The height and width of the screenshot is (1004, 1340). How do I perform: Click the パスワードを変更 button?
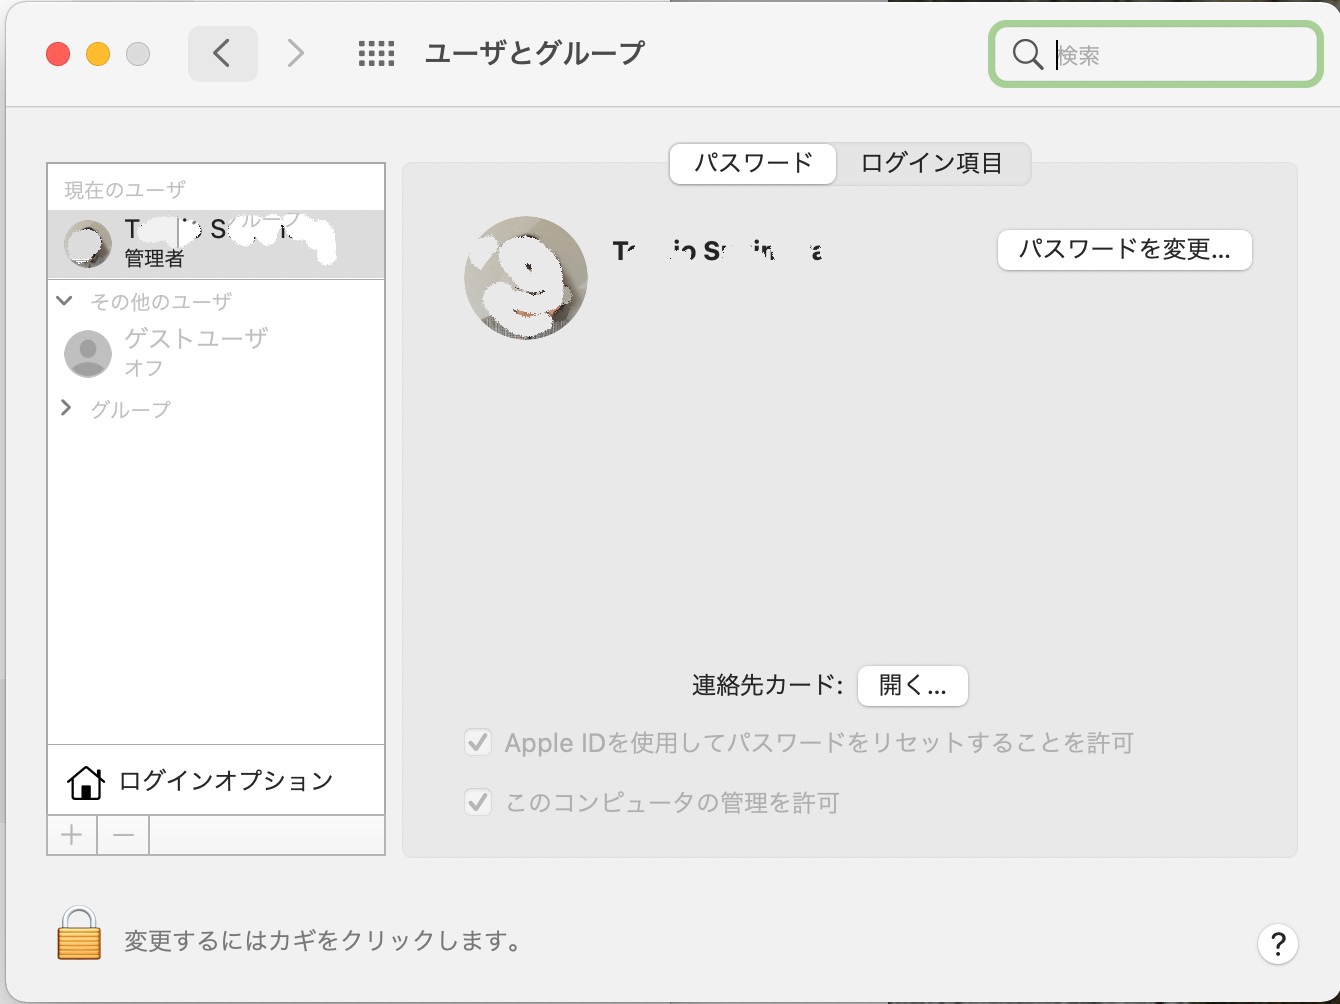(1124, 250)
